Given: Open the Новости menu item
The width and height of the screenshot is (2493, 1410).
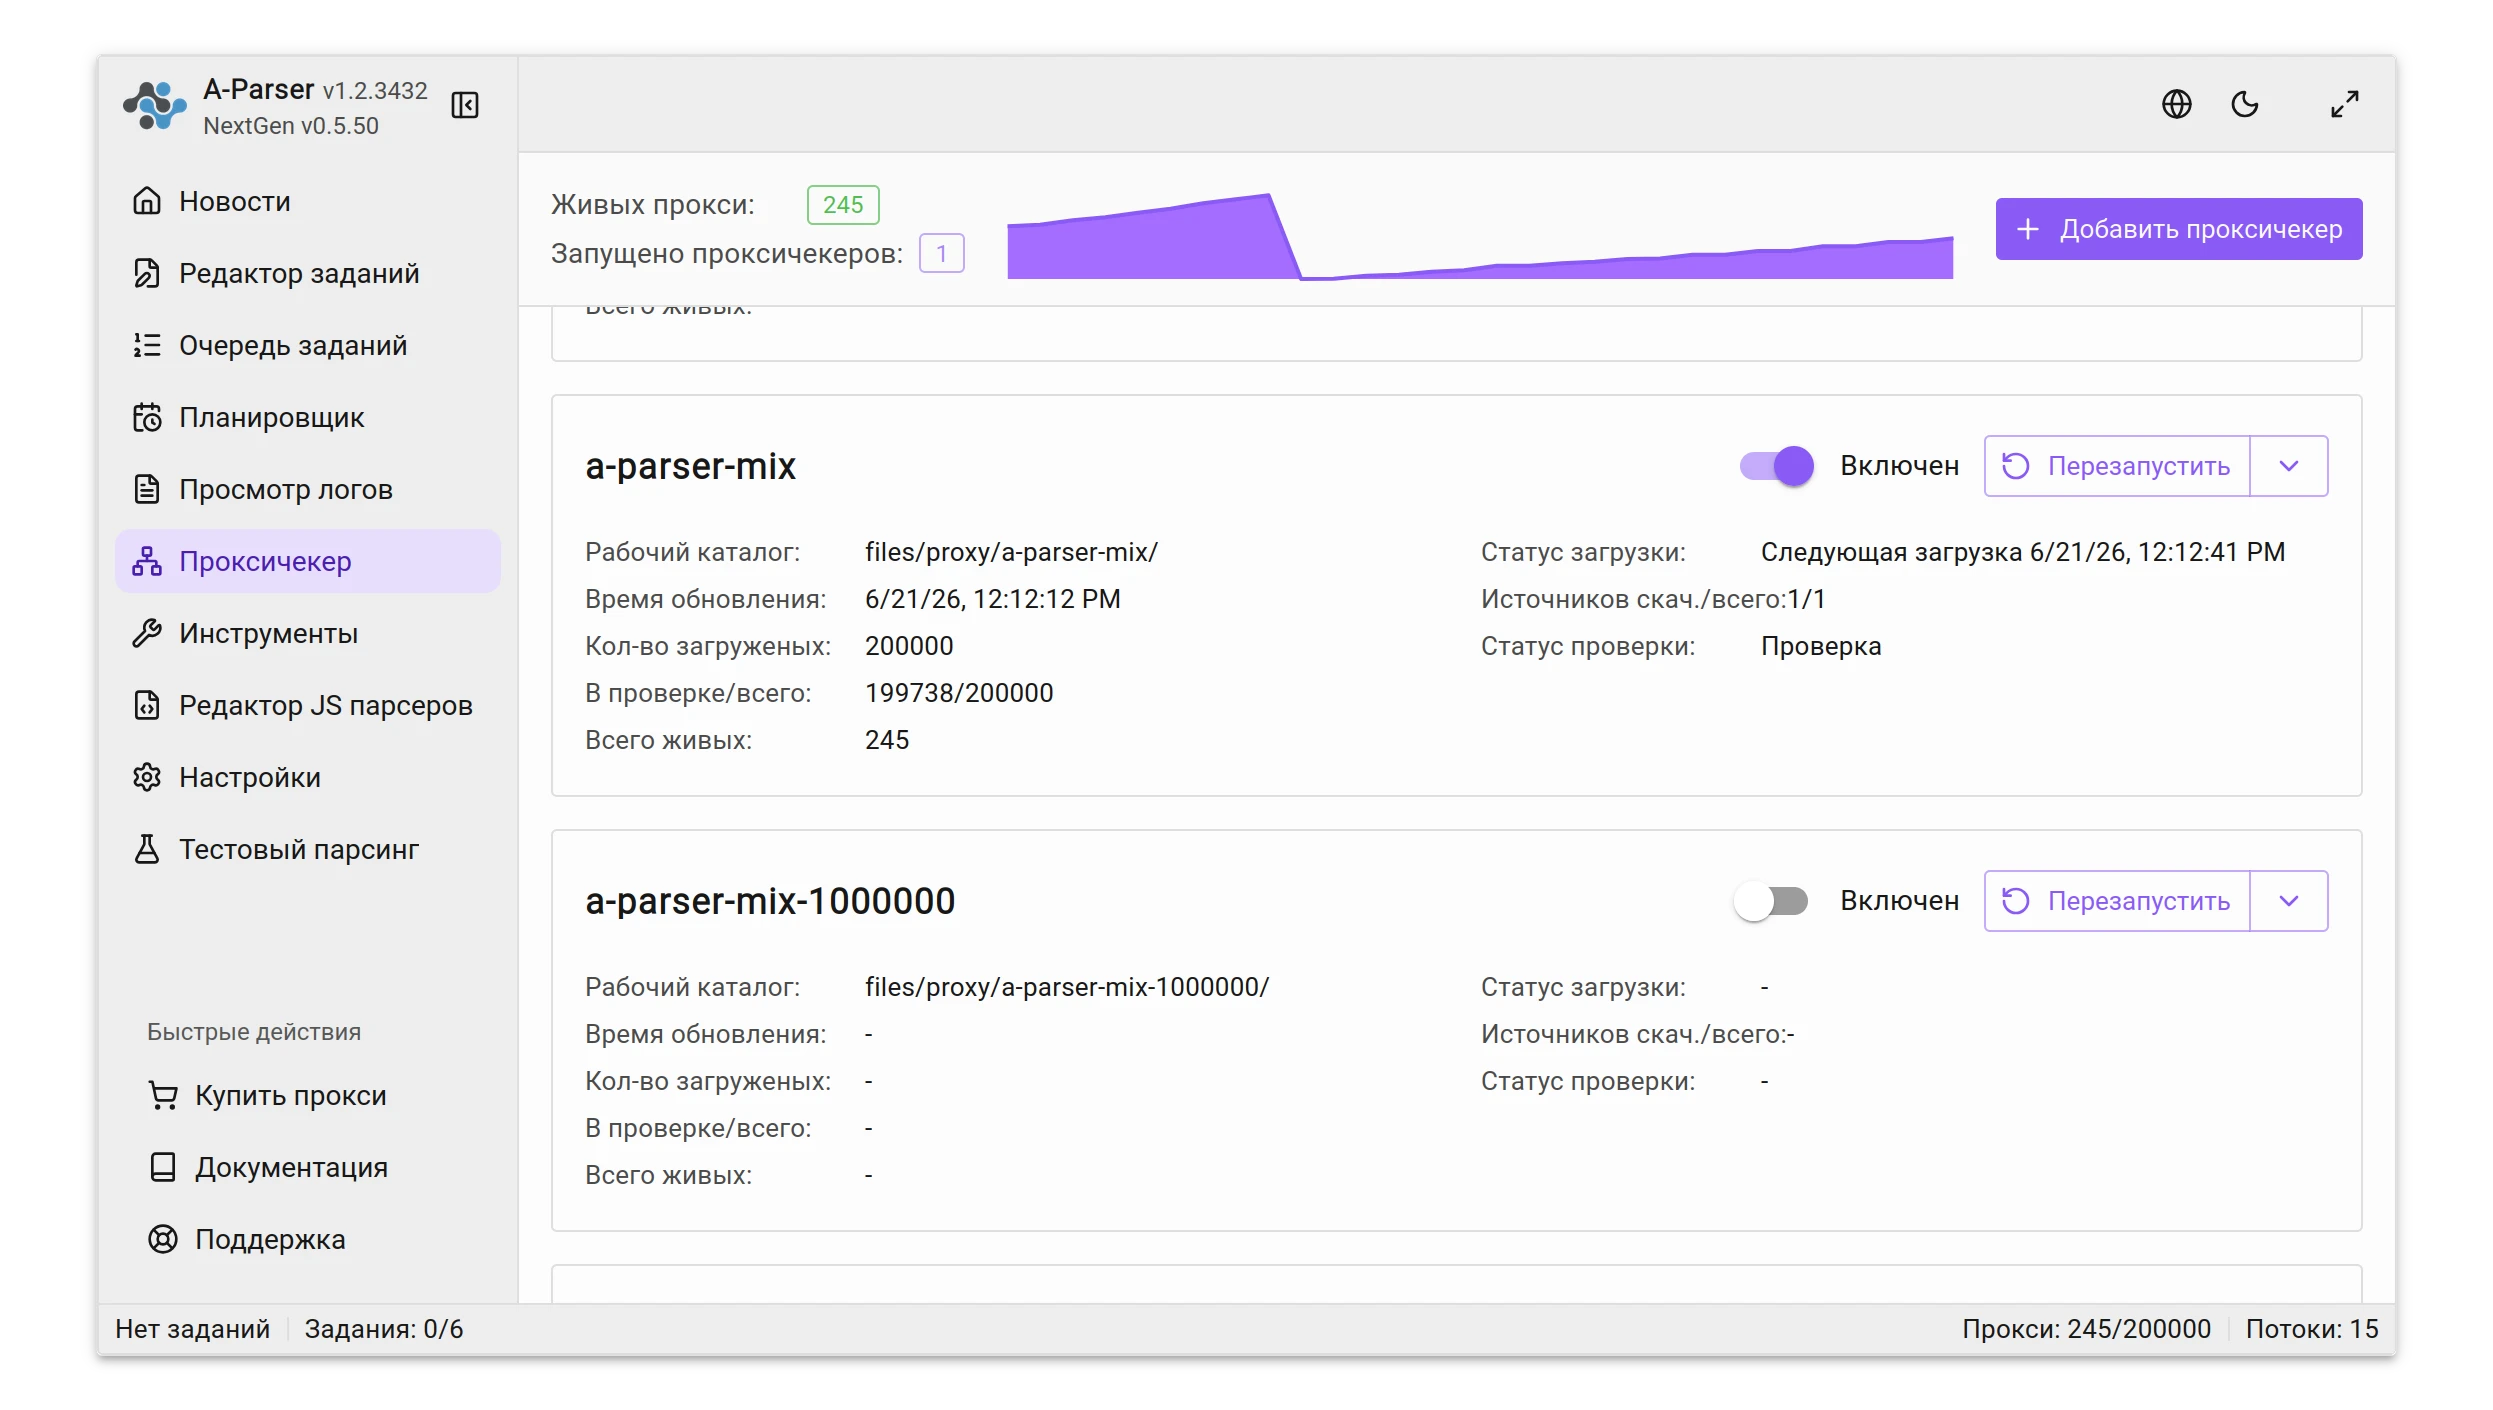Looking at the screenshot, I should [x=308, y=201].
